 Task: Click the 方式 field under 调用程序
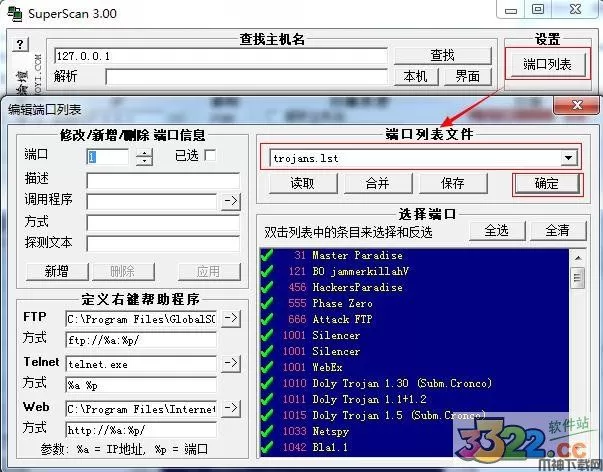click(x=163, y=223)
